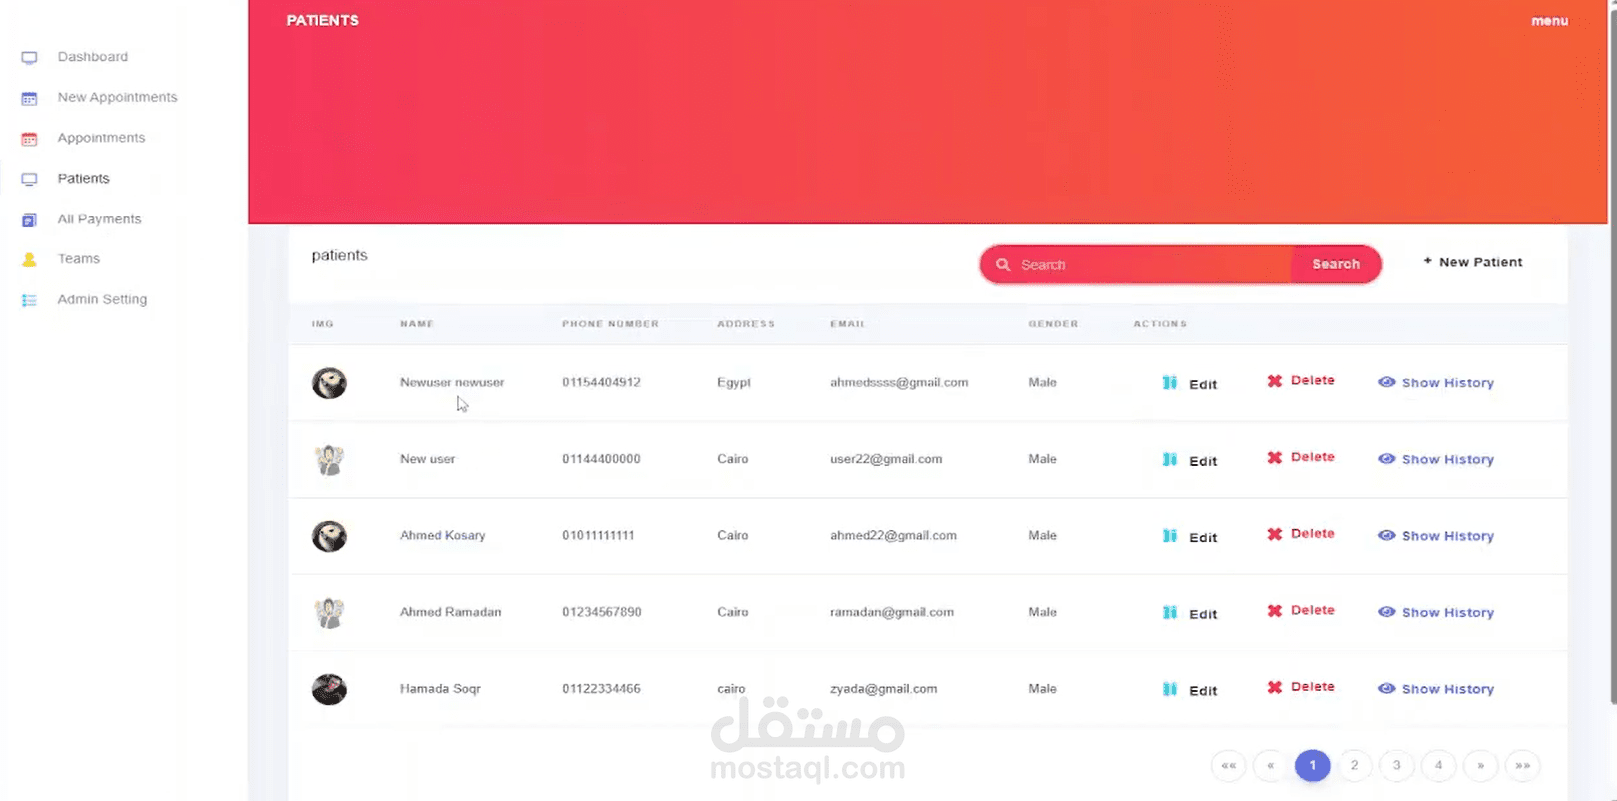Click the Patients monitor icon in sidebar
This screenshot has height=801, width=1617.
pos(29,180)
